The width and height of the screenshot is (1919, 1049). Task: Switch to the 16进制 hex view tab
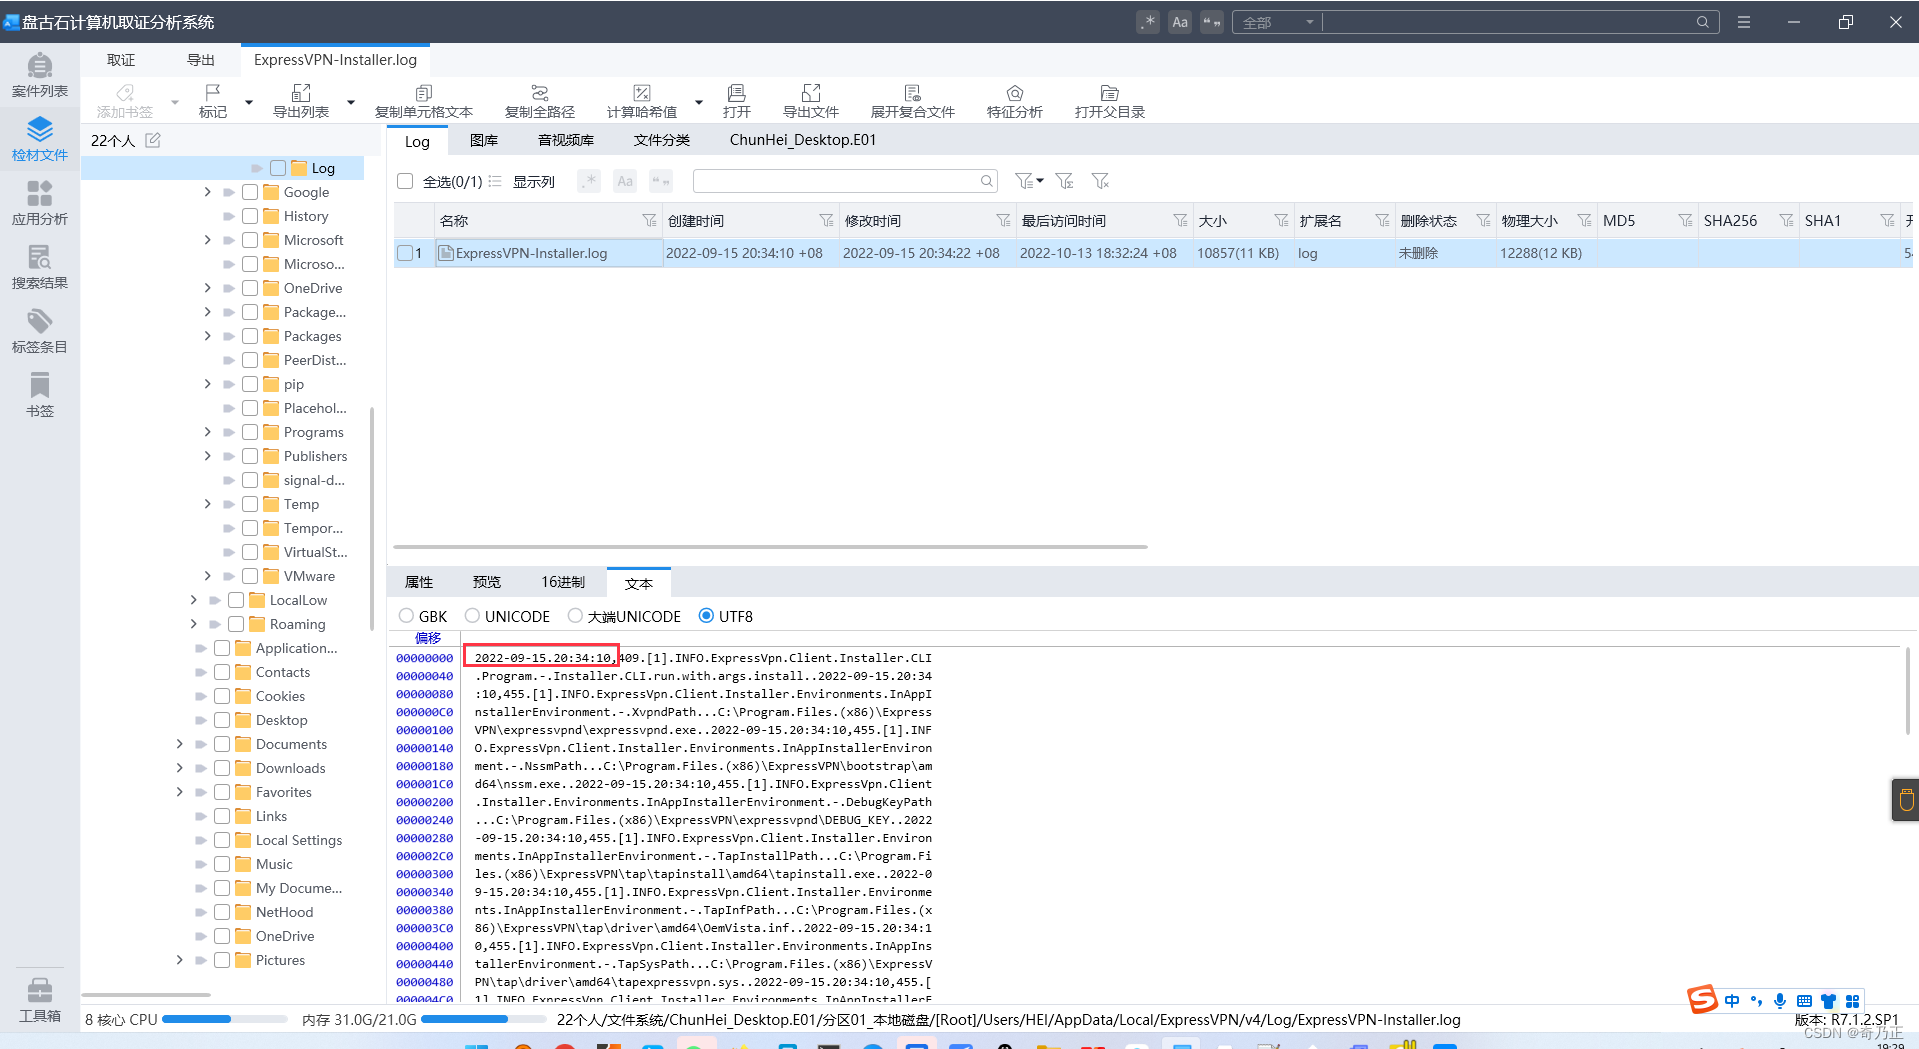point(563,582)
